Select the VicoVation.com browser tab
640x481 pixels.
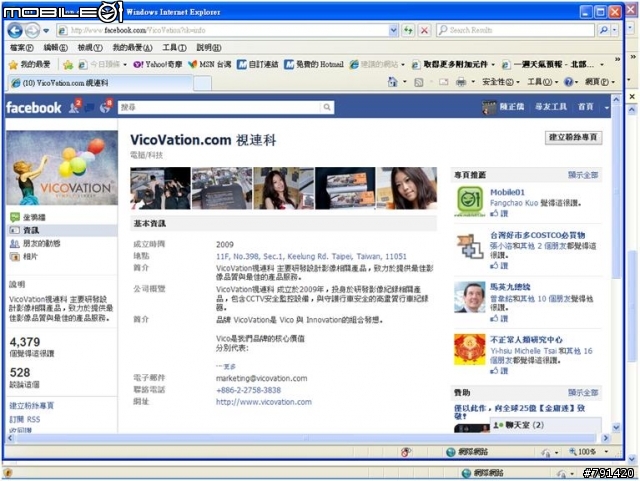100,83
